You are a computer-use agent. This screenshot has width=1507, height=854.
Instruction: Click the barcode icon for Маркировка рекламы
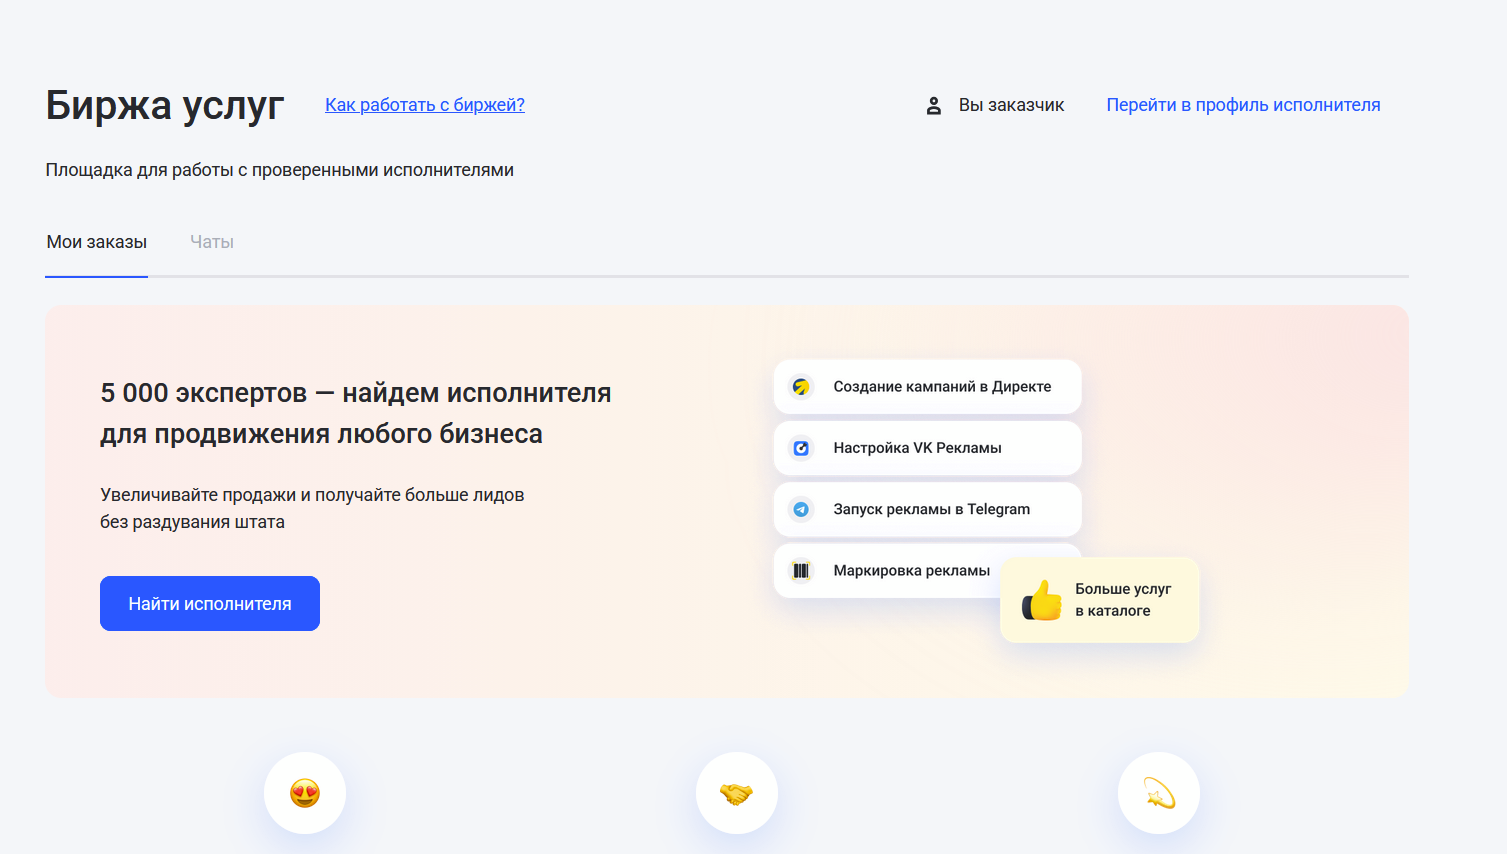pyautogui.click(x=801, y=570)
